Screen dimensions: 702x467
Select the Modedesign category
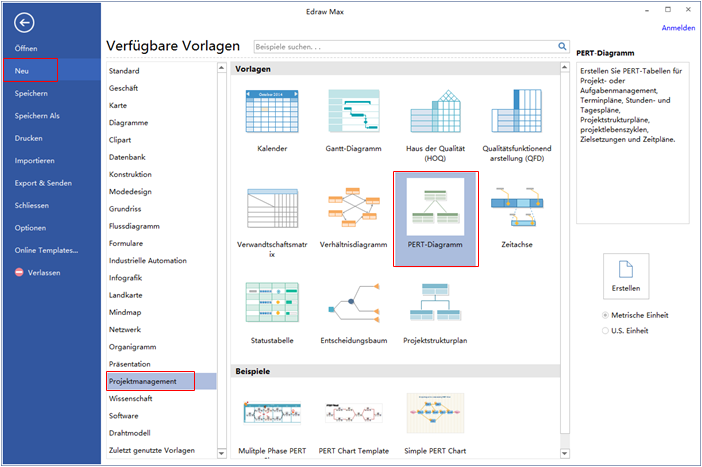click(x=130, y=192)
